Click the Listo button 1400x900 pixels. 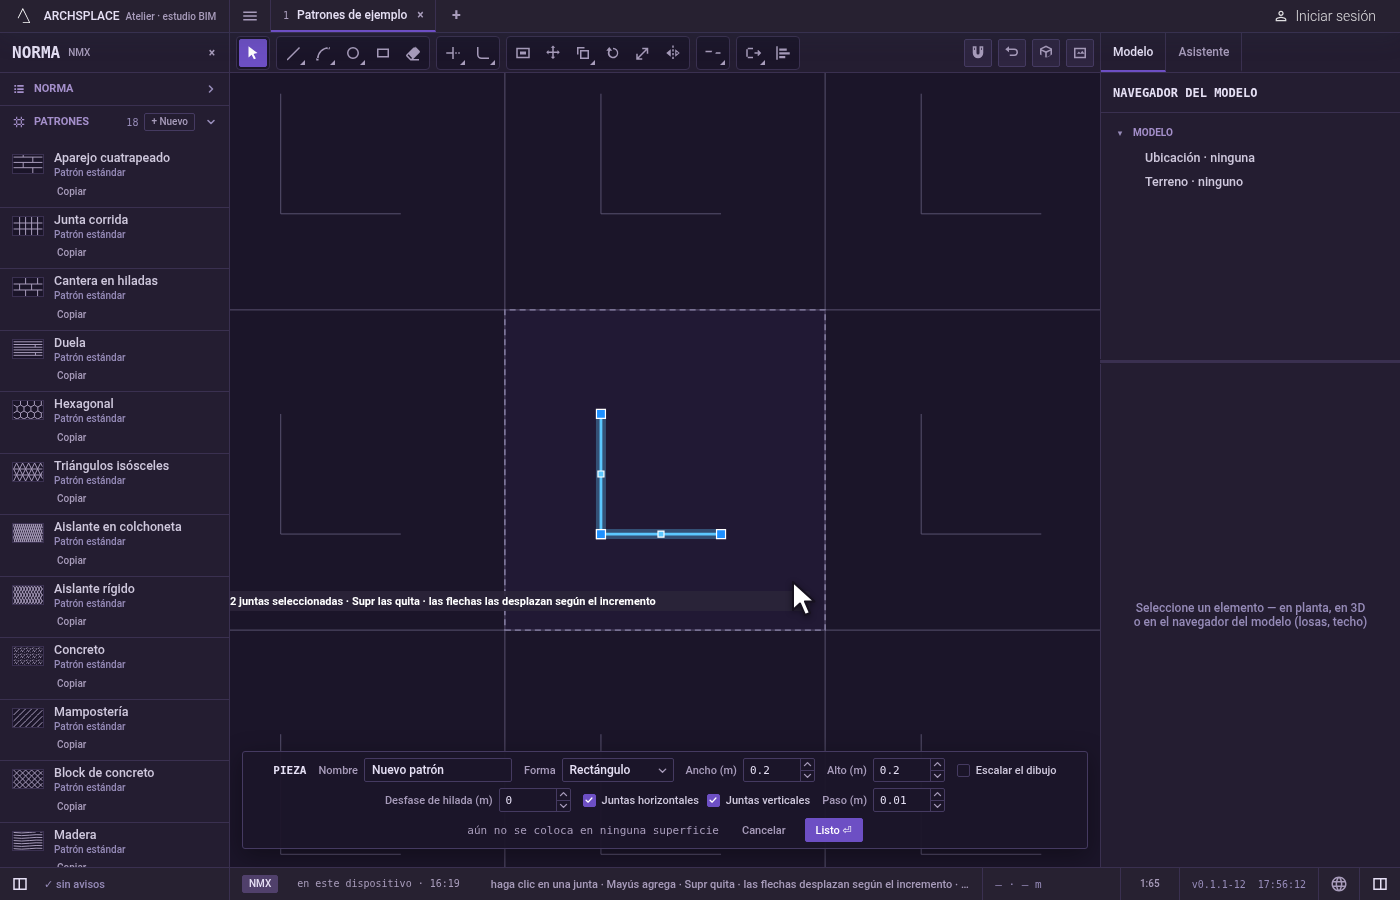(x=834, y=830)
